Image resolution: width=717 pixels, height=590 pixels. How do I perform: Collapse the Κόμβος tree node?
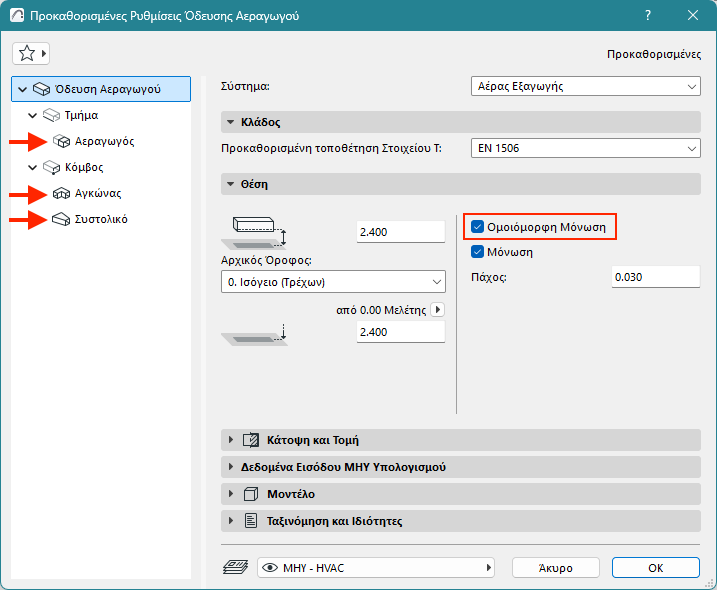click(x=32, y=167)
